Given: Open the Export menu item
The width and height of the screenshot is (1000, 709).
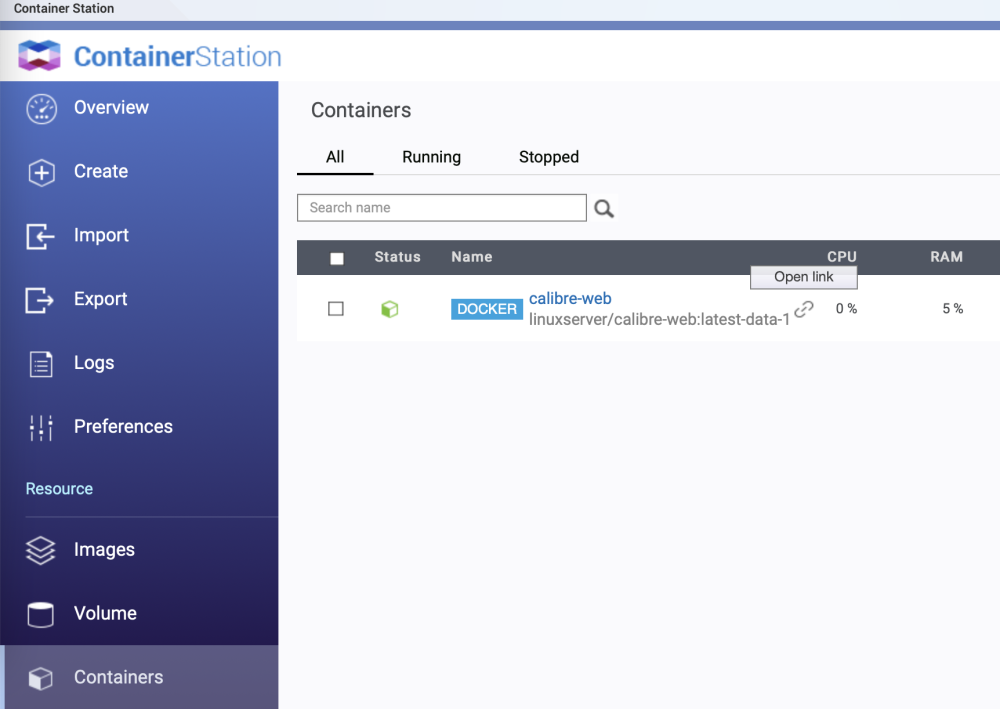Looking at the screenshot, I should pyautogui.click(x=139, y=299).
